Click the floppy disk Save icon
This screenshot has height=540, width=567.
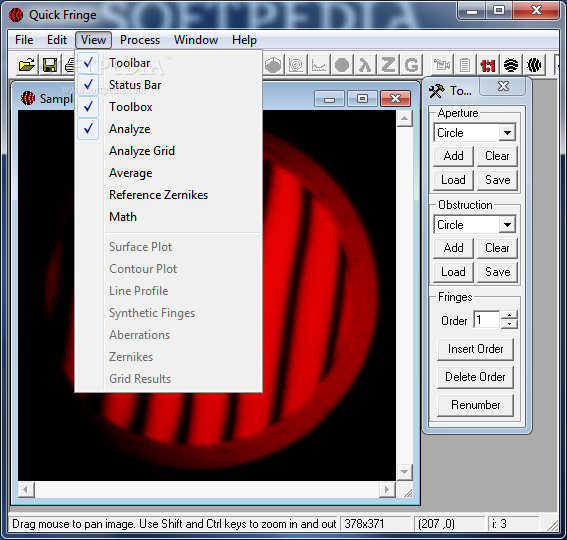tap(50, 65)
